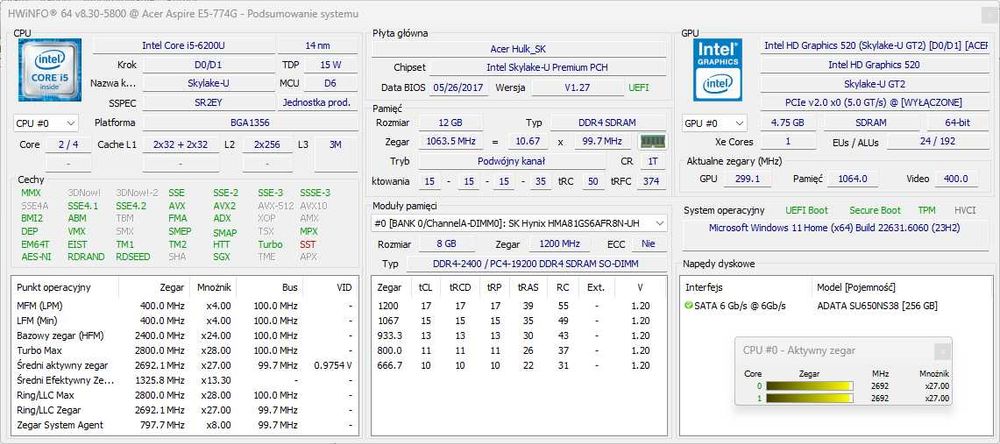
Task: Click the memory type DDR4 SDRAM
Action: [x=608, y=122]
